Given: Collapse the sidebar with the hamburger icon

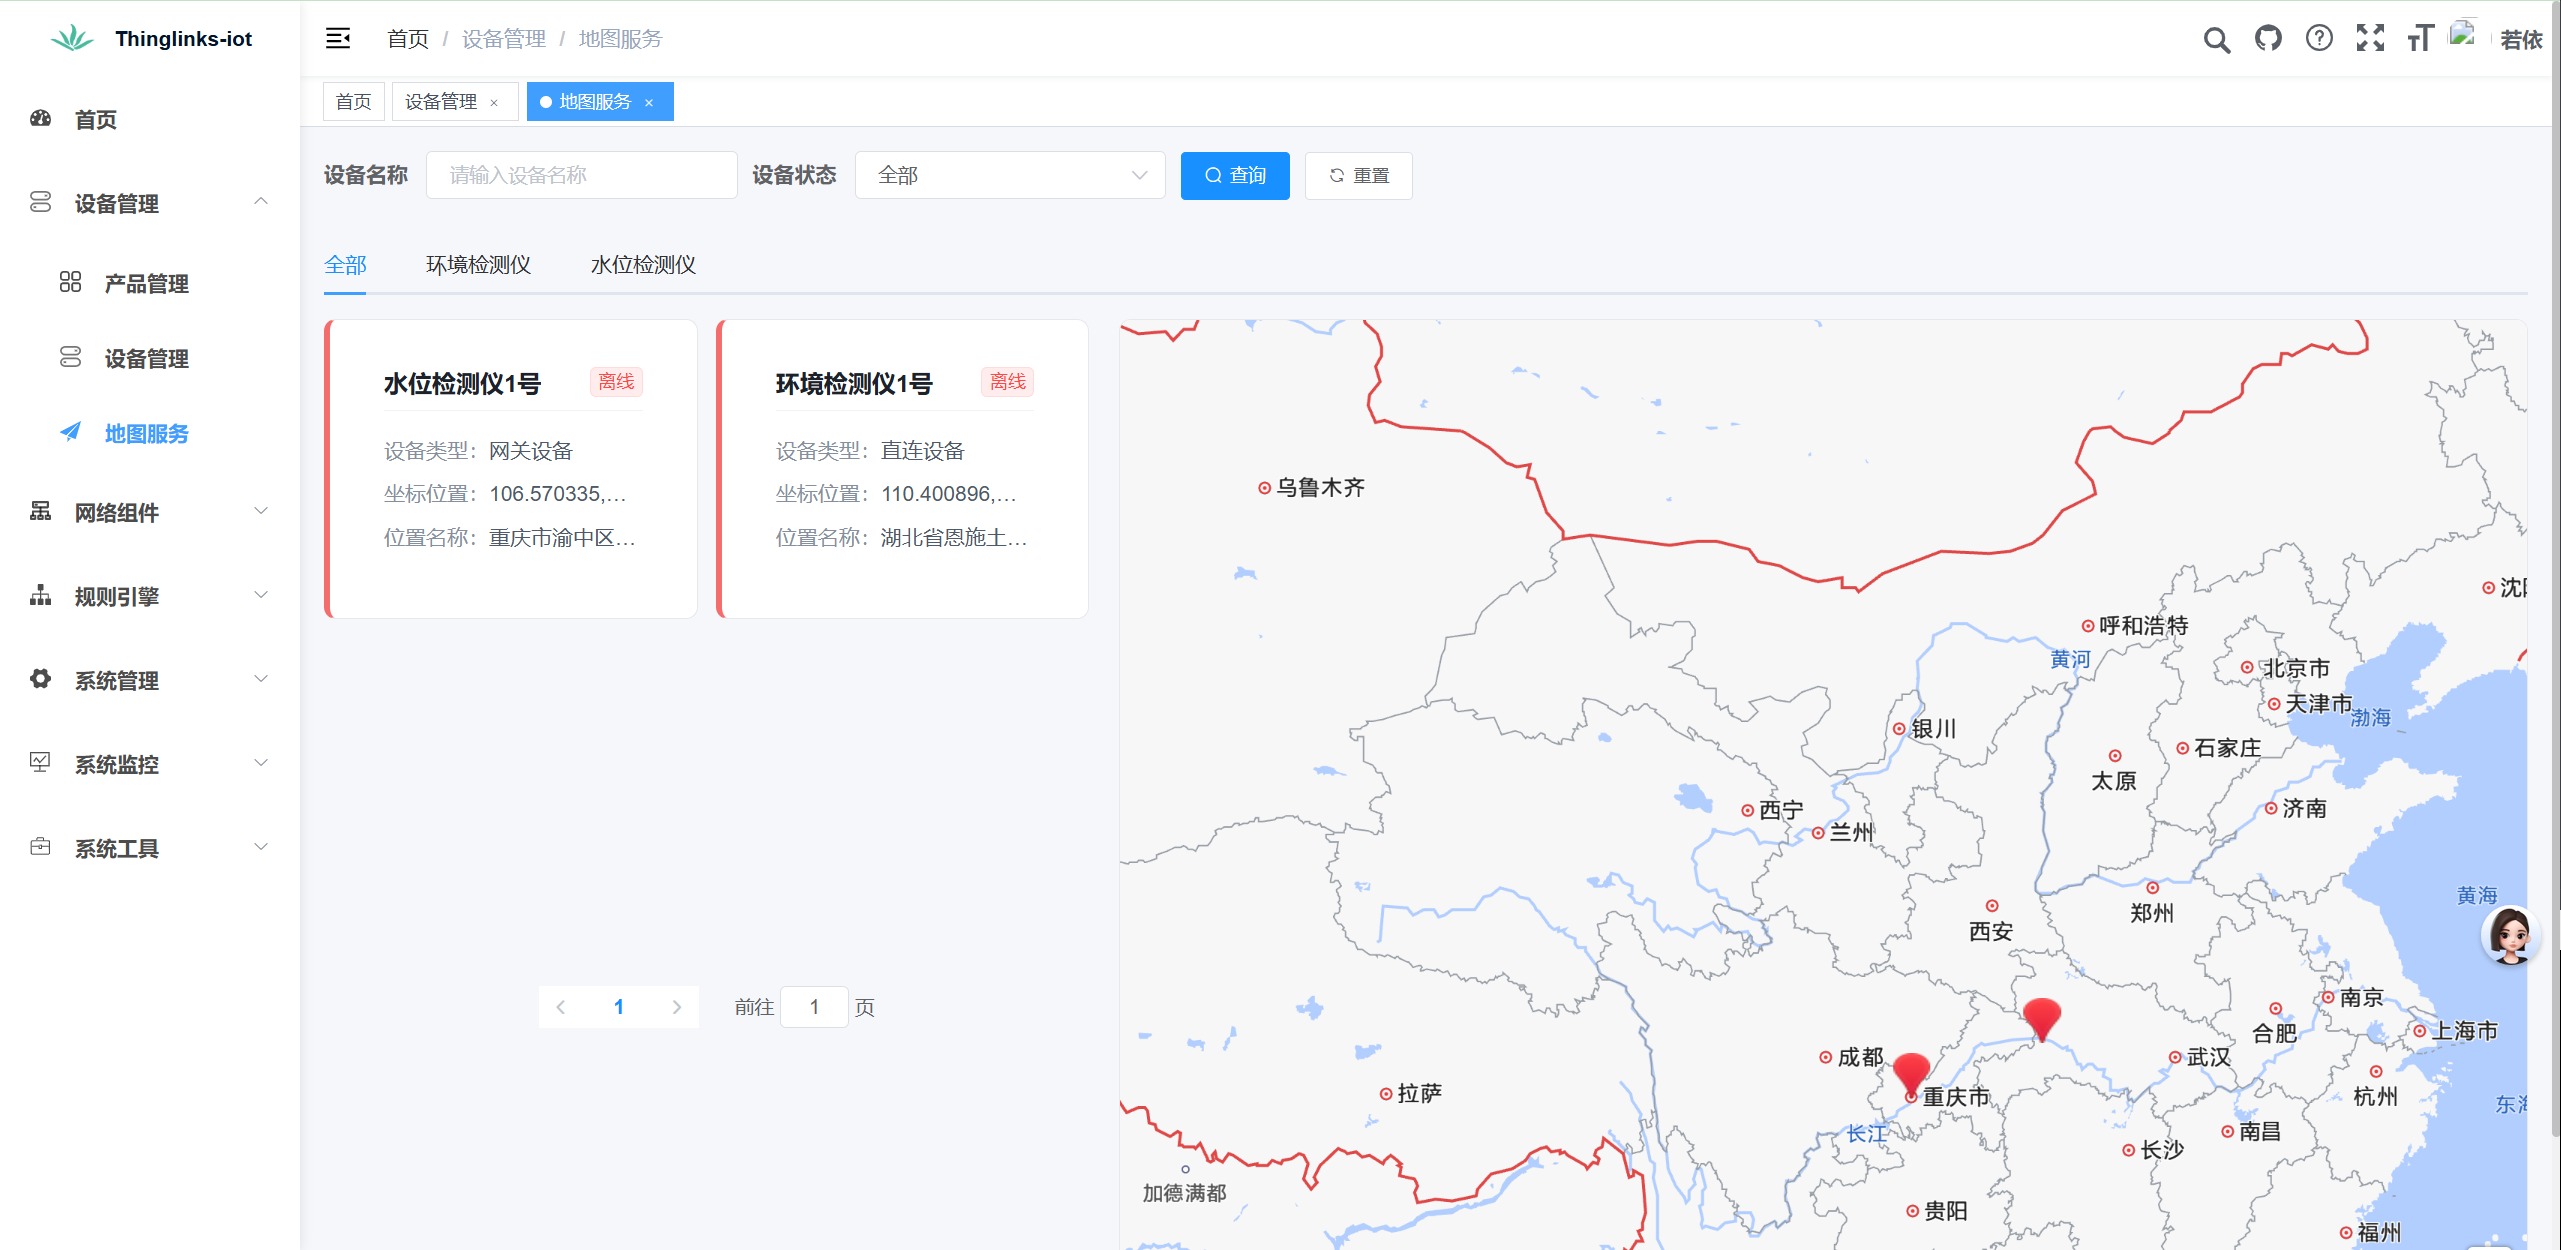Looking at the screenshot, I should coord(337,38).
